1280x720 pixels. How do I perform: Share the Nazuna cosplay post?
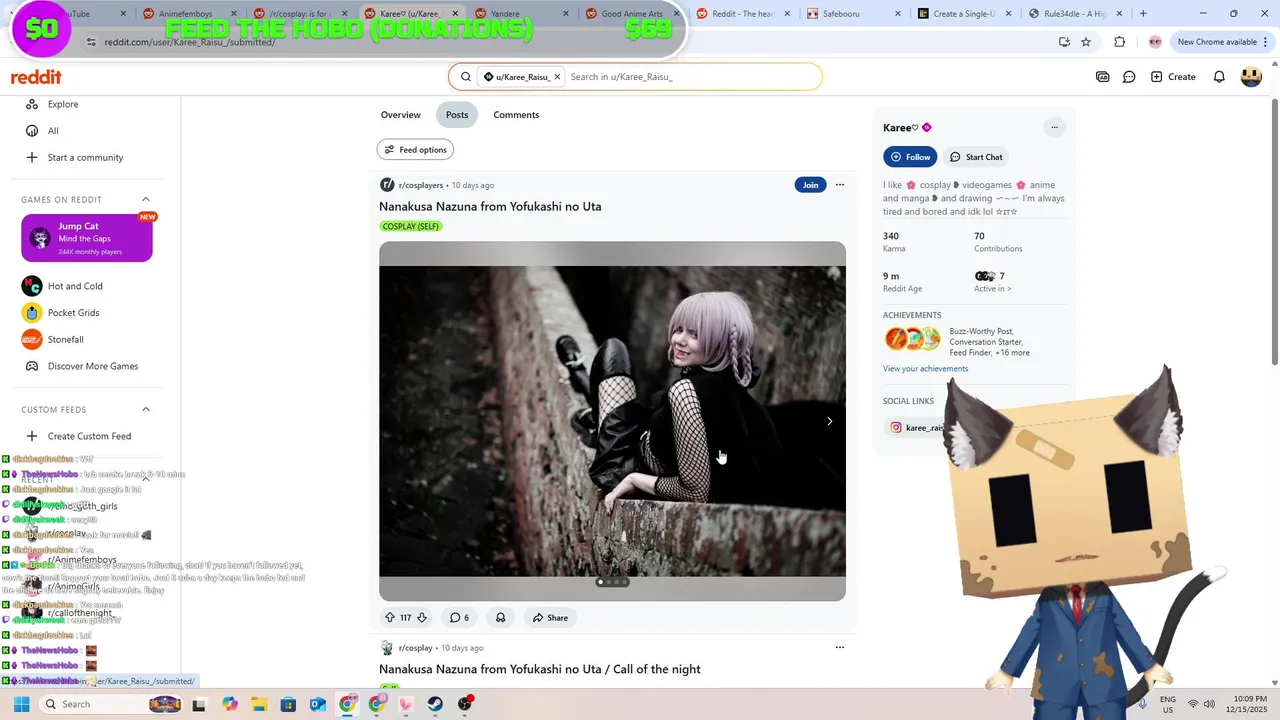point(550,618)
